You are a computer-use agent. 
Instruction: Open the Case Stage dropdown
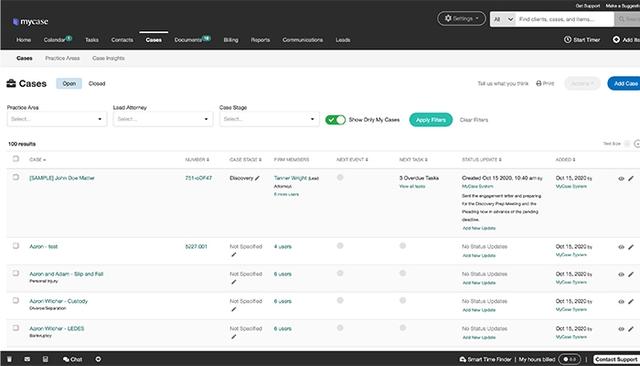point(269,119)
